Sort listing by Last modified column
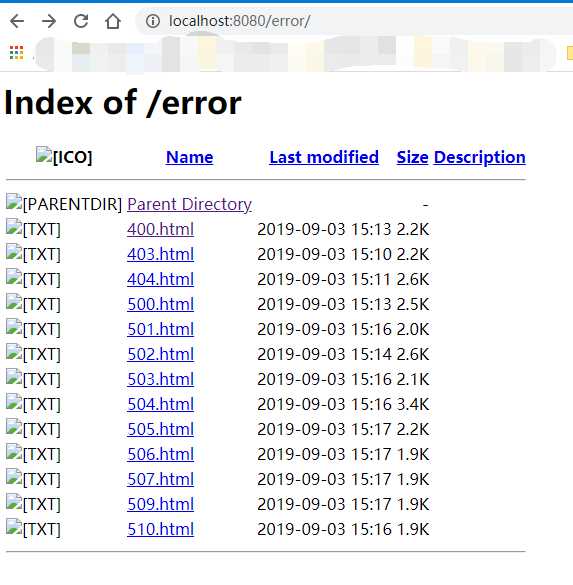 tap(324, 157)
